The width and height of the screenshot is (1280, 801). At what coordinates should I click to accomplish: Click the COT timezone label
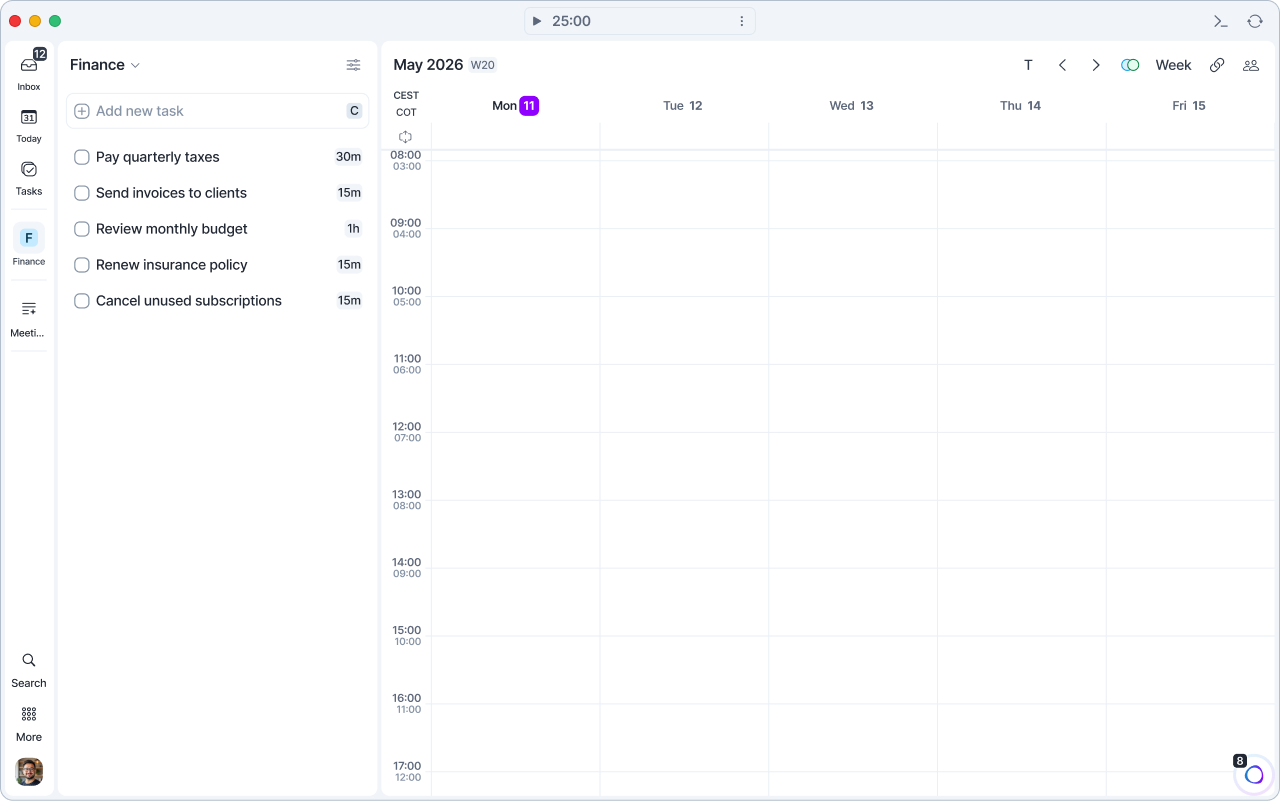(406, 113)
